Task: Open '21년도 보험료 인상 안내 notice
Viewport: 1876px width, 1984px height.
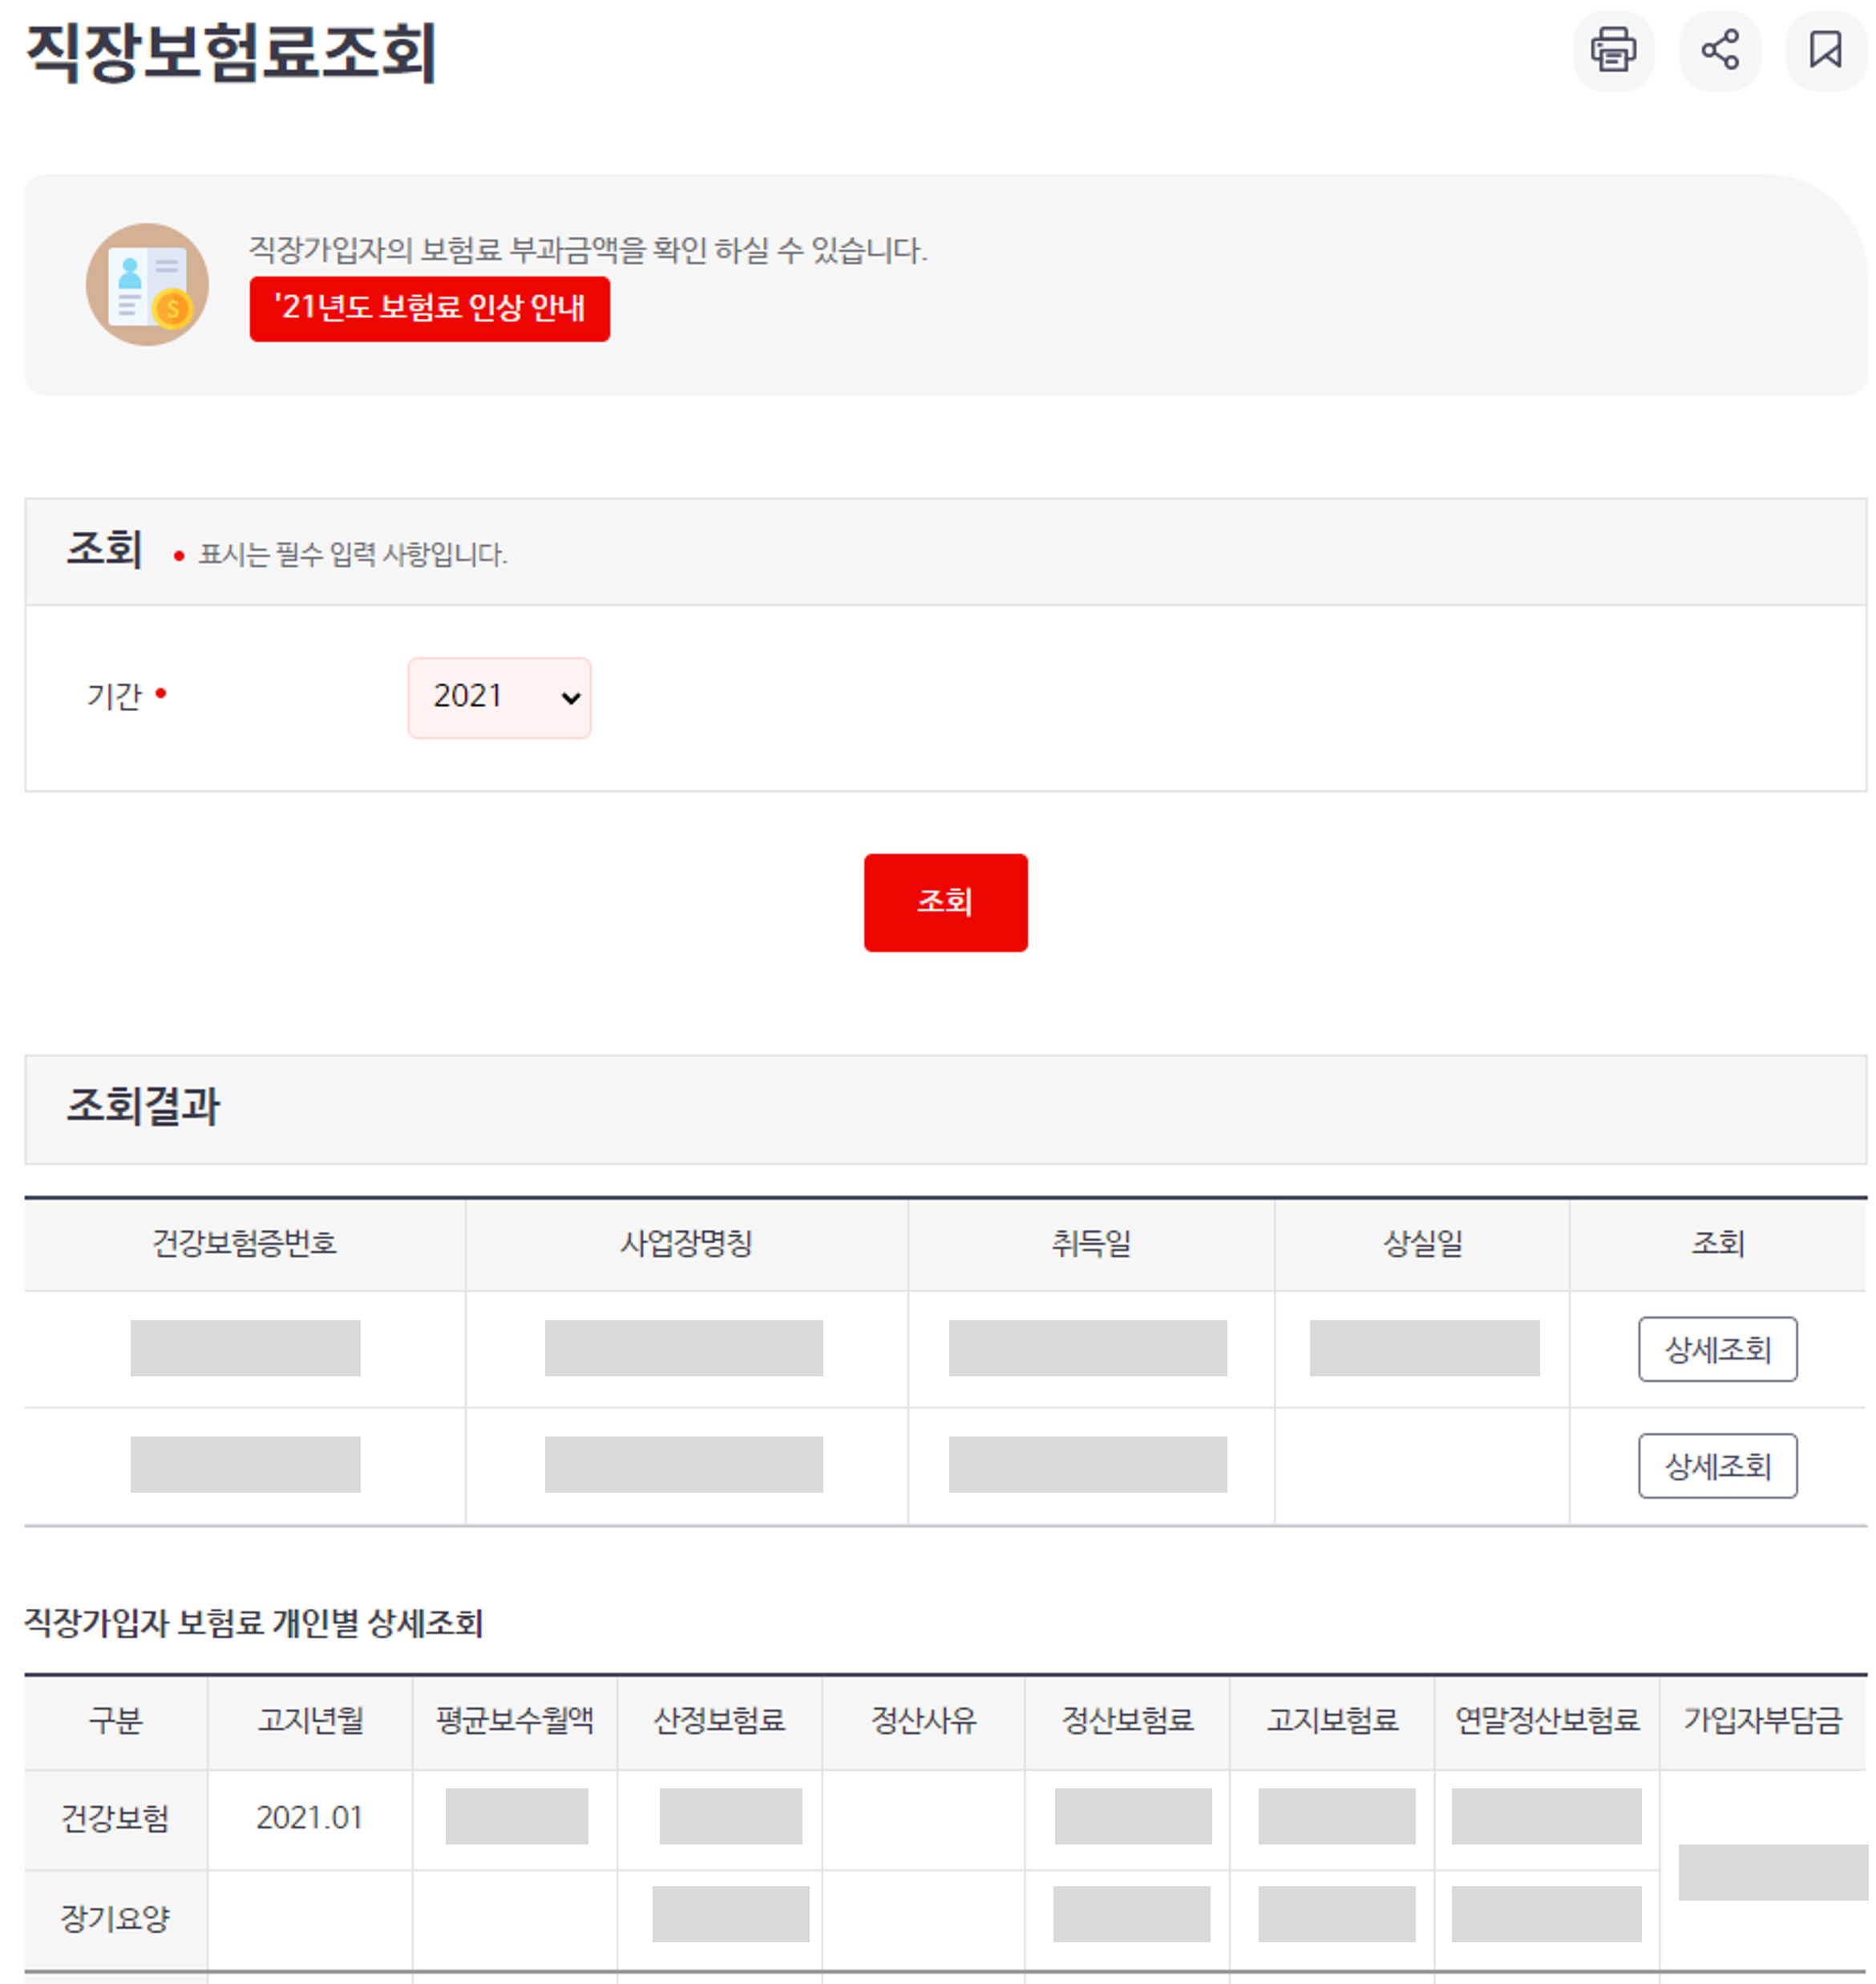Action: point(429,308)
